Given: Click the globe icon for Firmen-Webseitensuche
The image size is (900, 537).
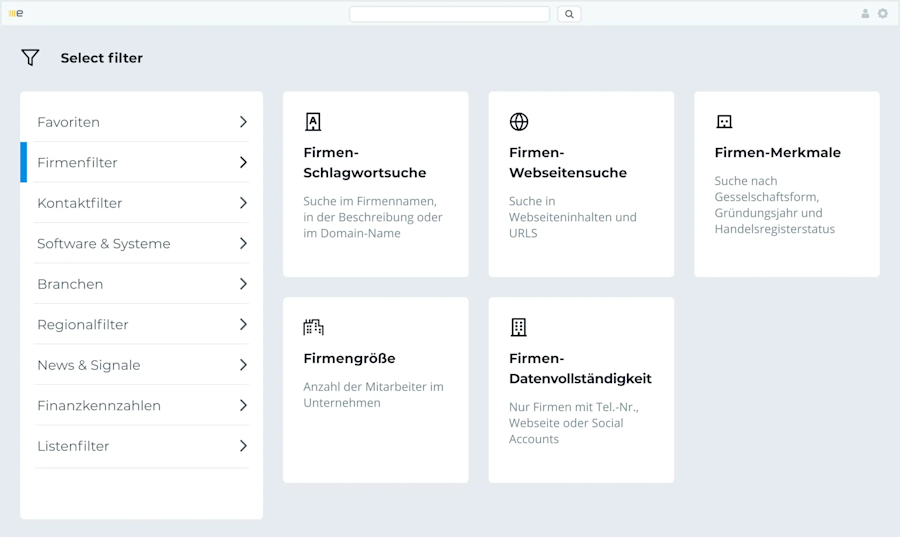Looking at the screenshot, I should point(519,122).
